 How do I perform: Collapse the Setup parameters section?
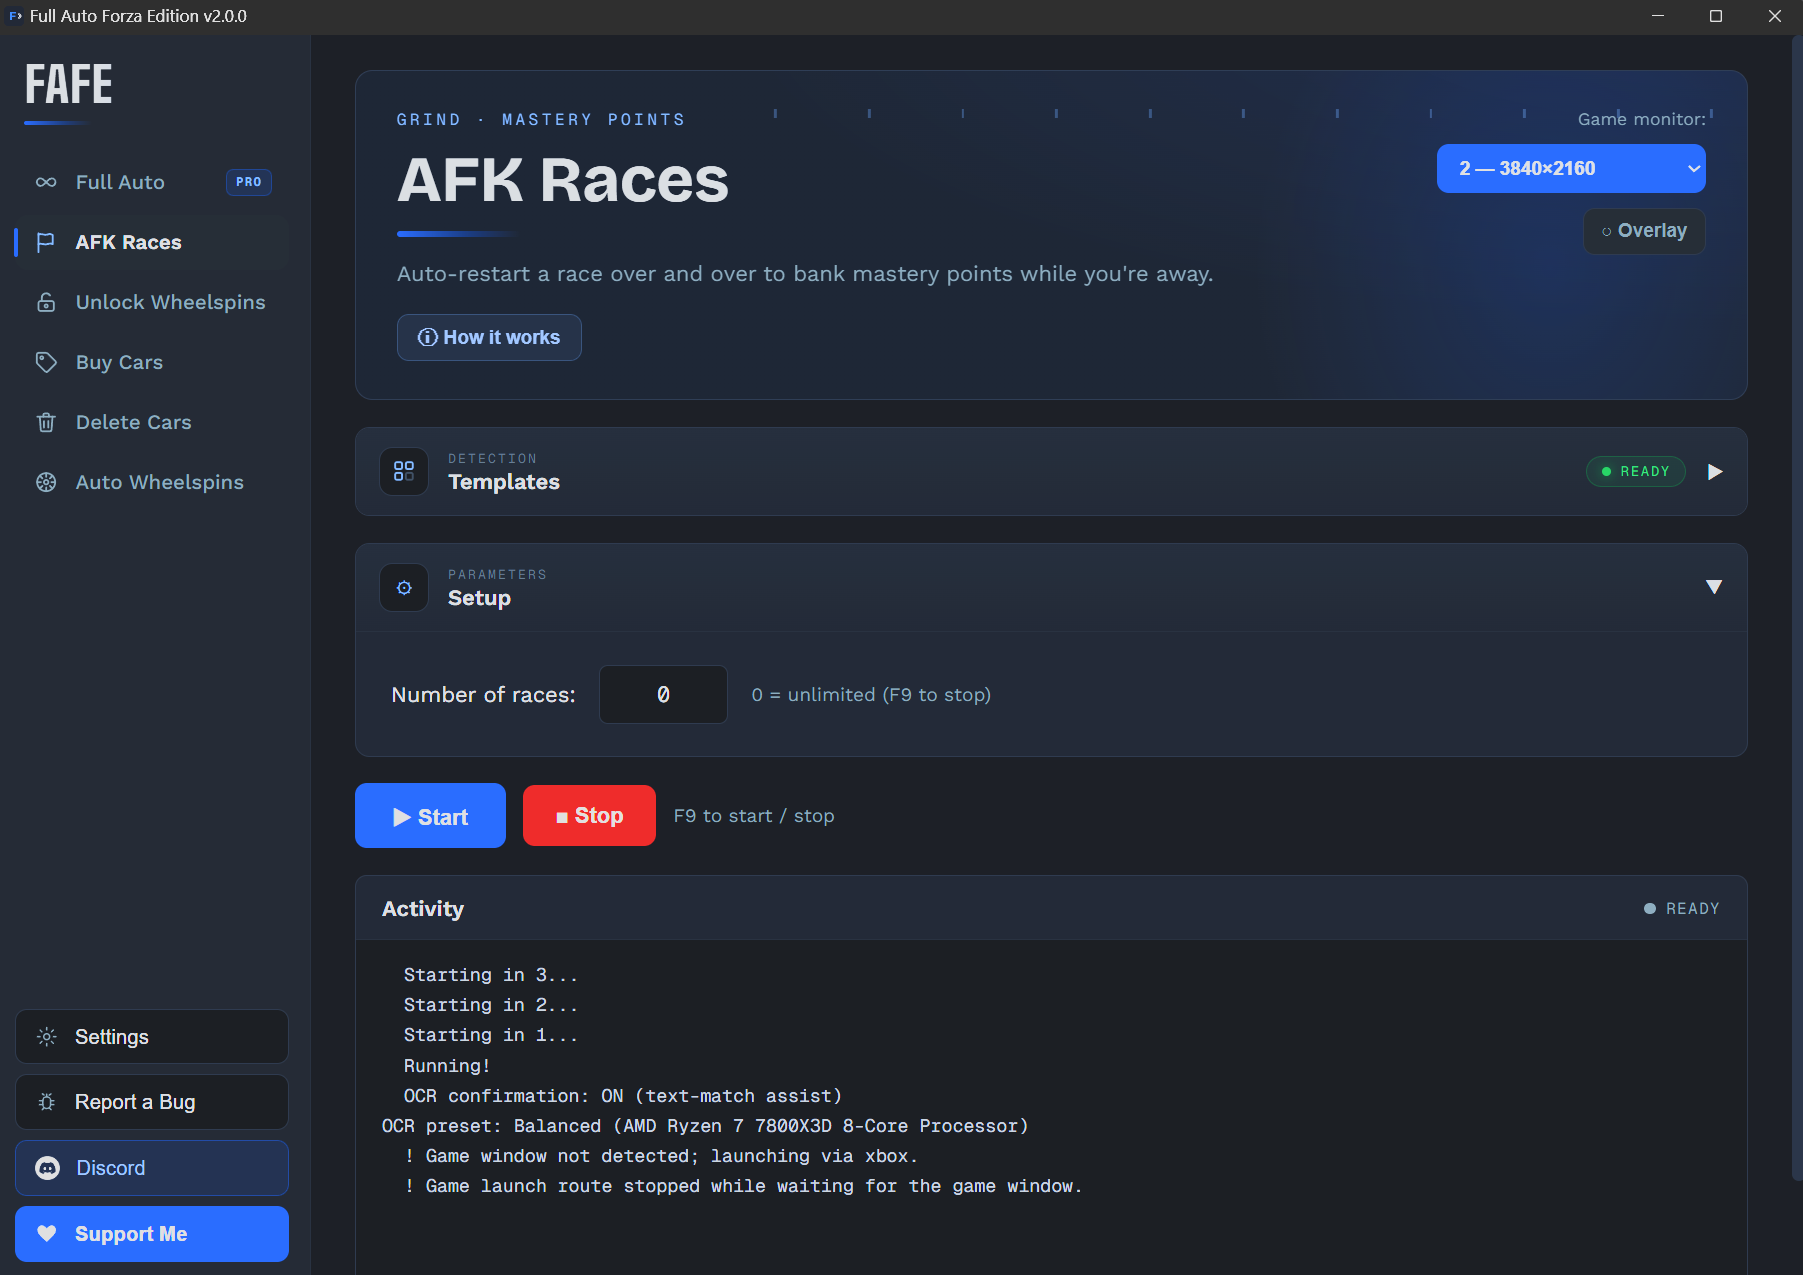tap(1714, 587)
